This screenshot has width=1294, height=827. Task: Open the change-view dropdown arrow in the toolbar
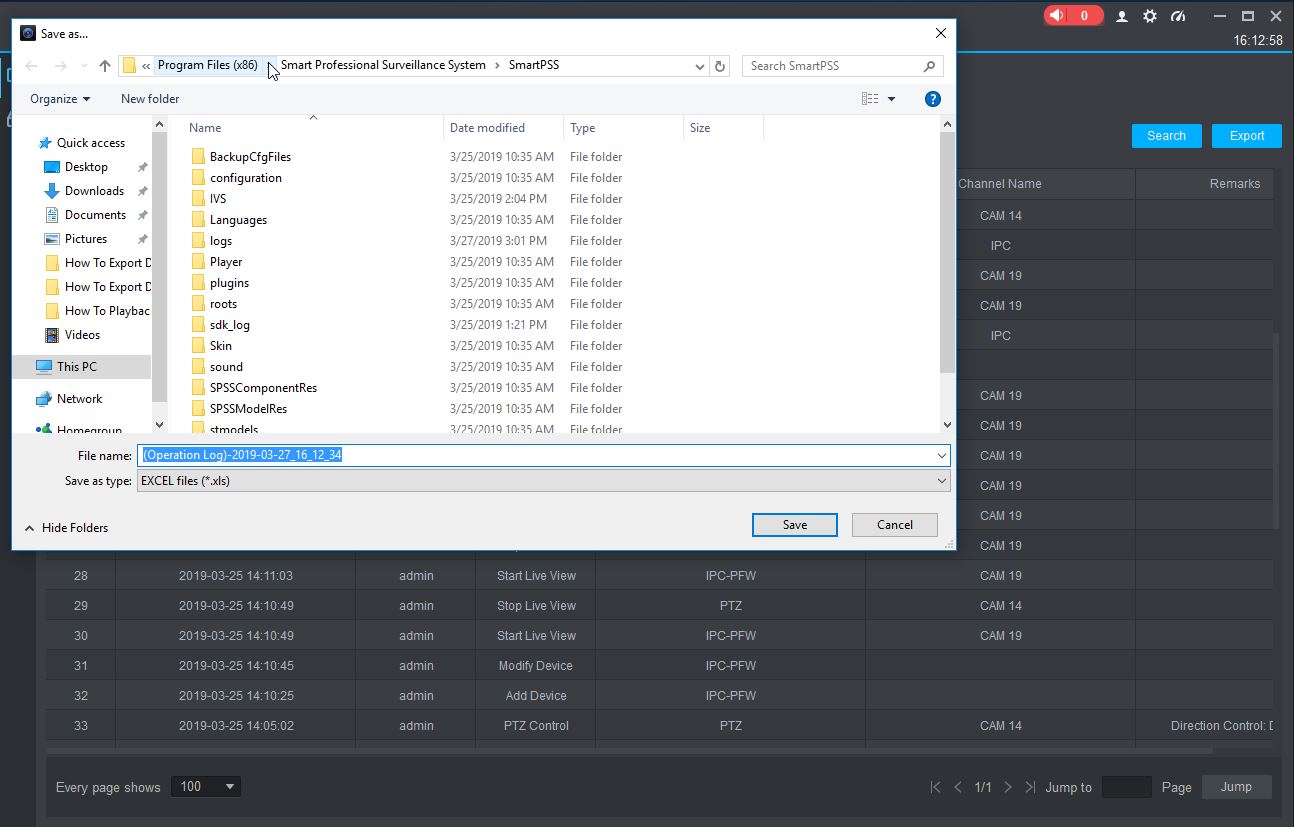click(890, 98)
